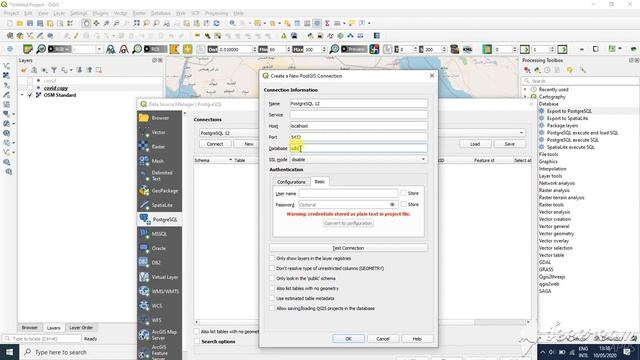Screen dimensions: 640x360
Task: Expand the OSM Standard layer tree node
Action: click(x=22, y=95)
